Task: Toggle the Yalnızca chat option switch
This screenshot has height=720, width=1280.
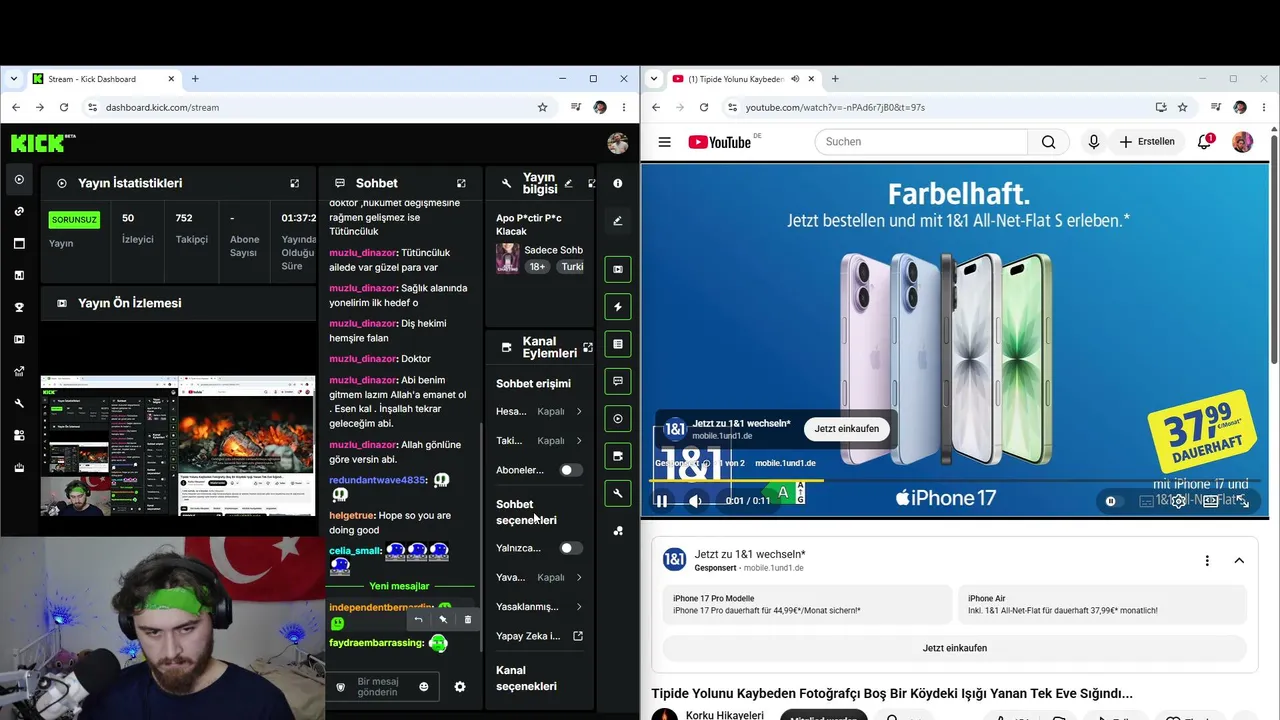Action: point(570,548)
